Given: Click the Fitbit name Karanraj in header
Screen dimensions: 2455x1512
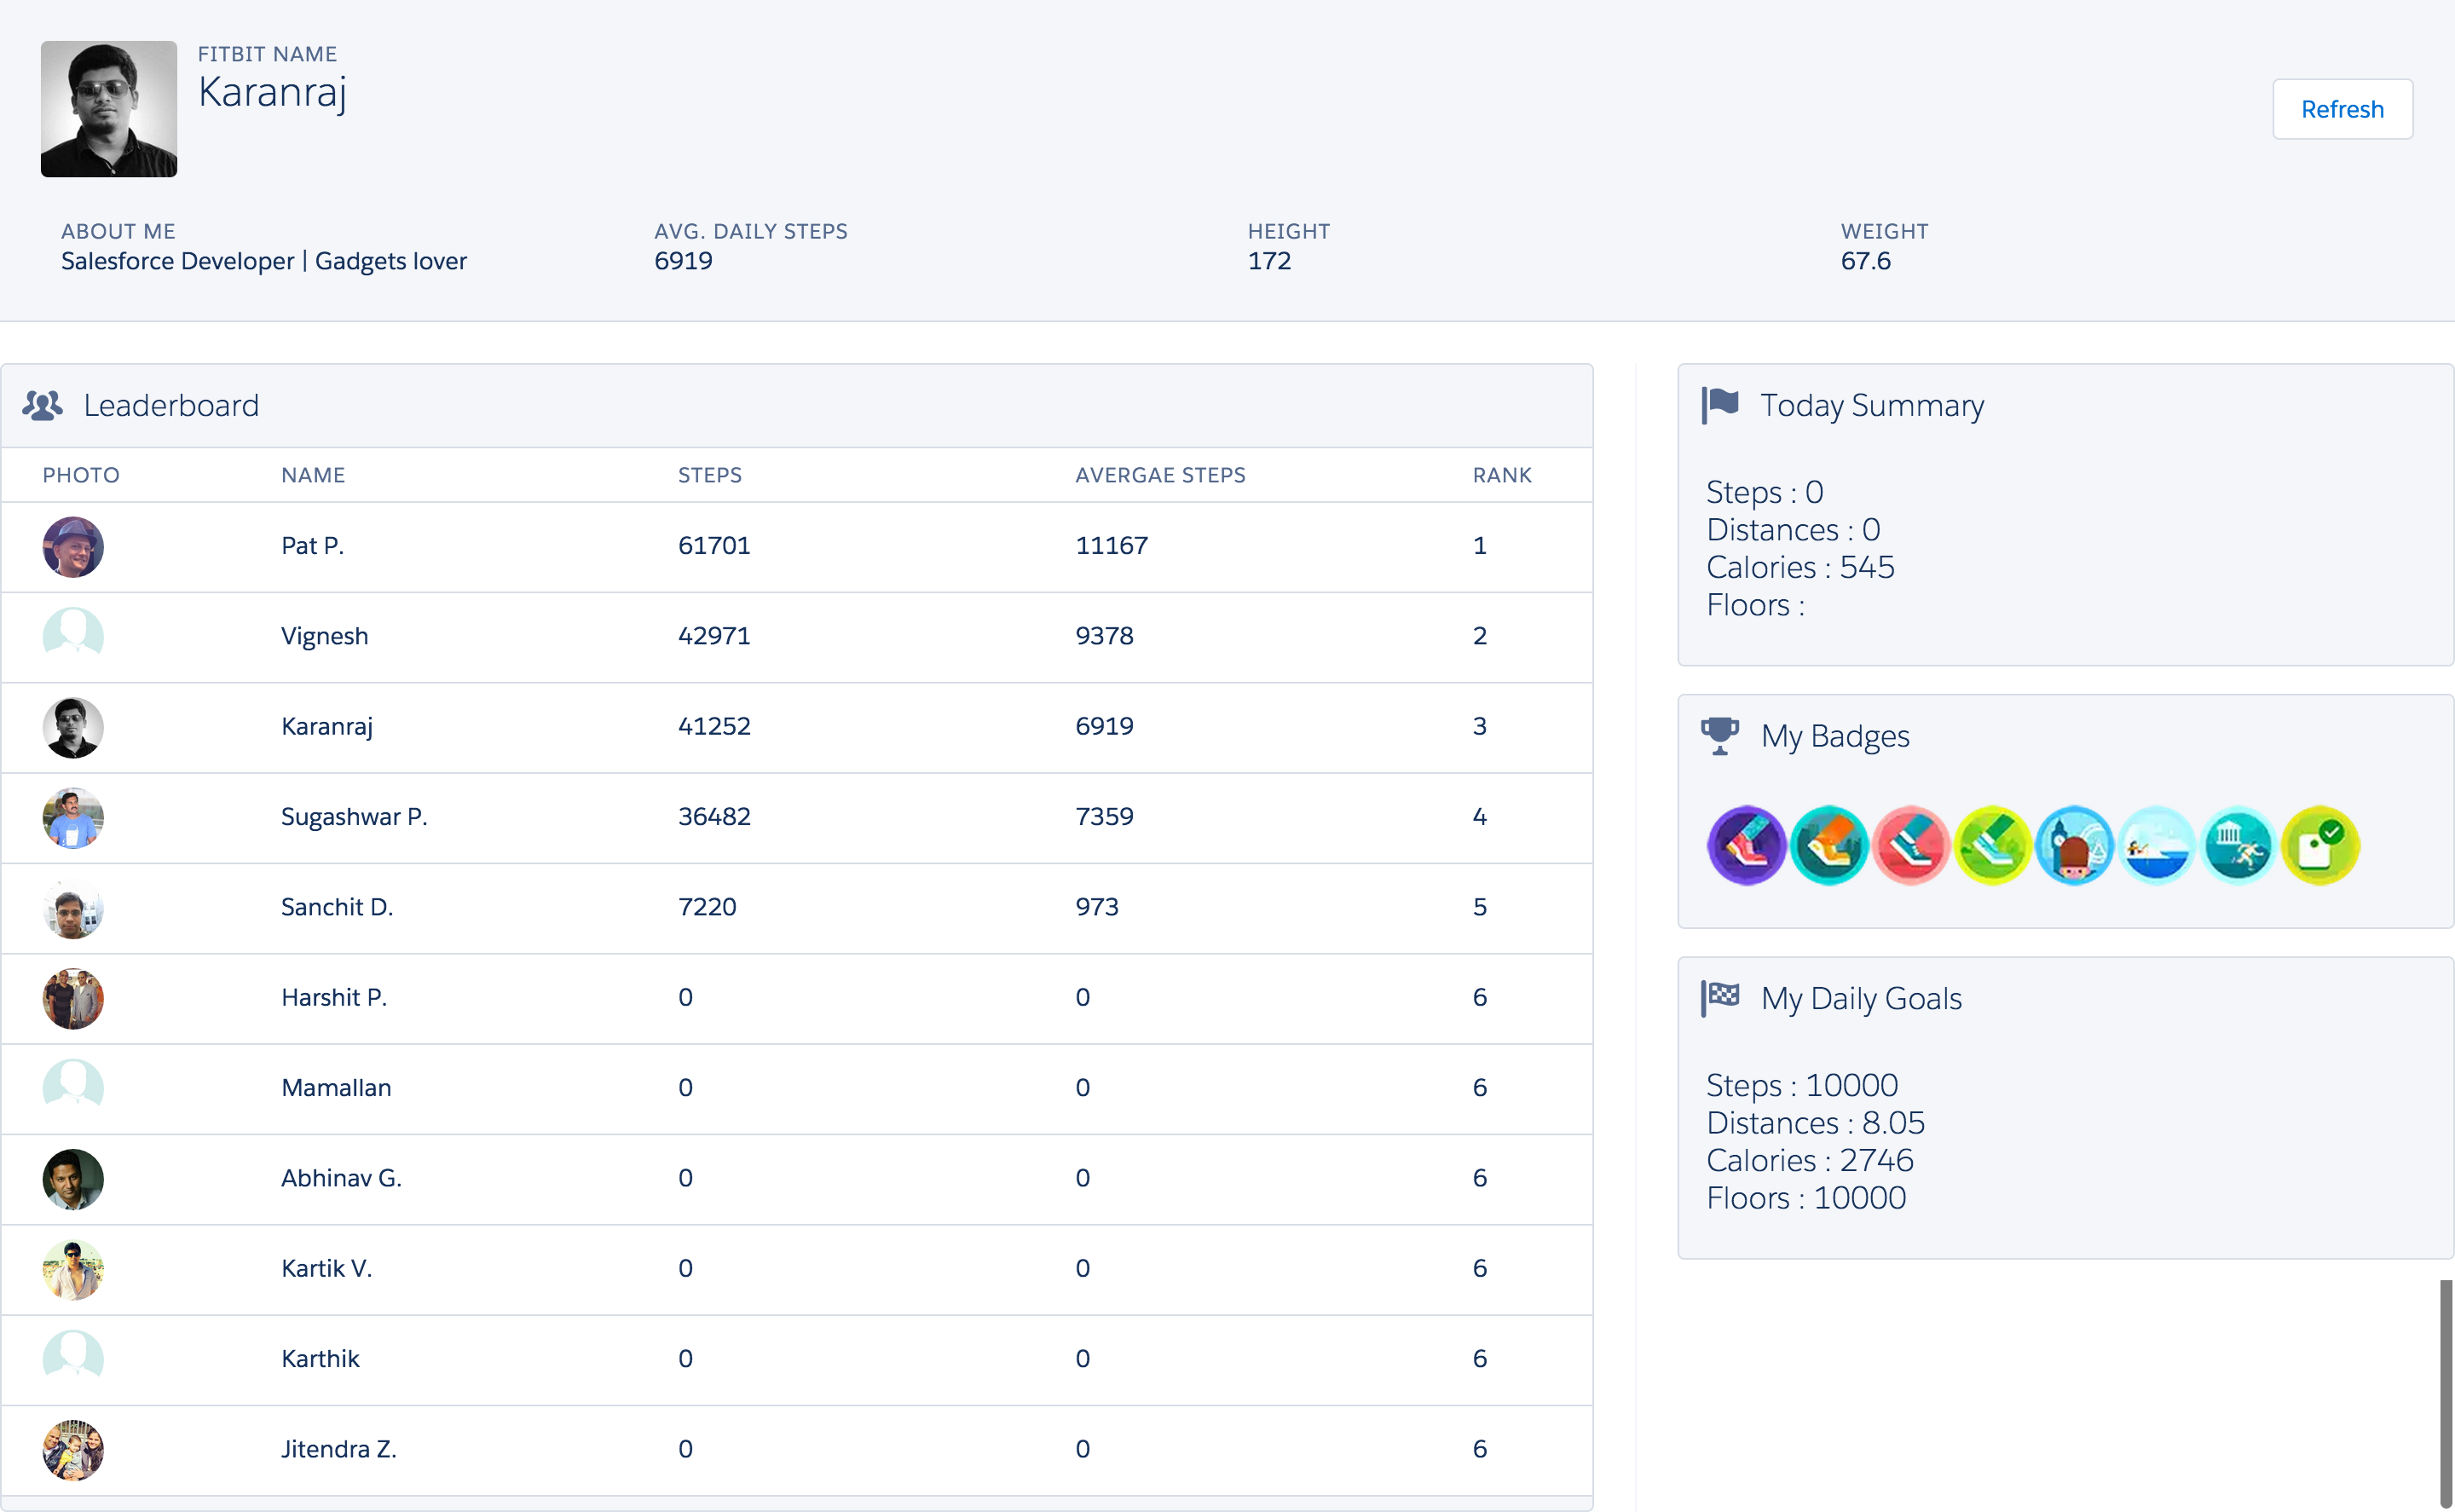Looking at the screenshot, I should (x=272, y=93).
